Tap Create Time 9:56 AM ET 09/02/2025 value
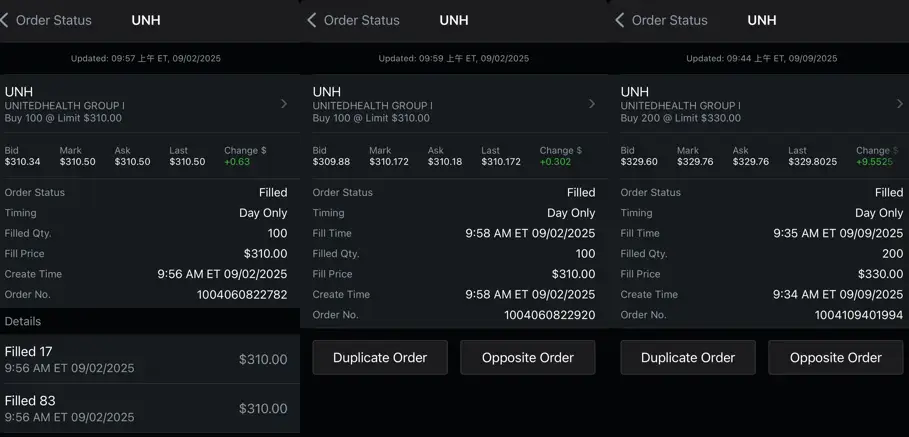Image resolution: width=909 pixels, height=437 pixels. coord(222,274)
